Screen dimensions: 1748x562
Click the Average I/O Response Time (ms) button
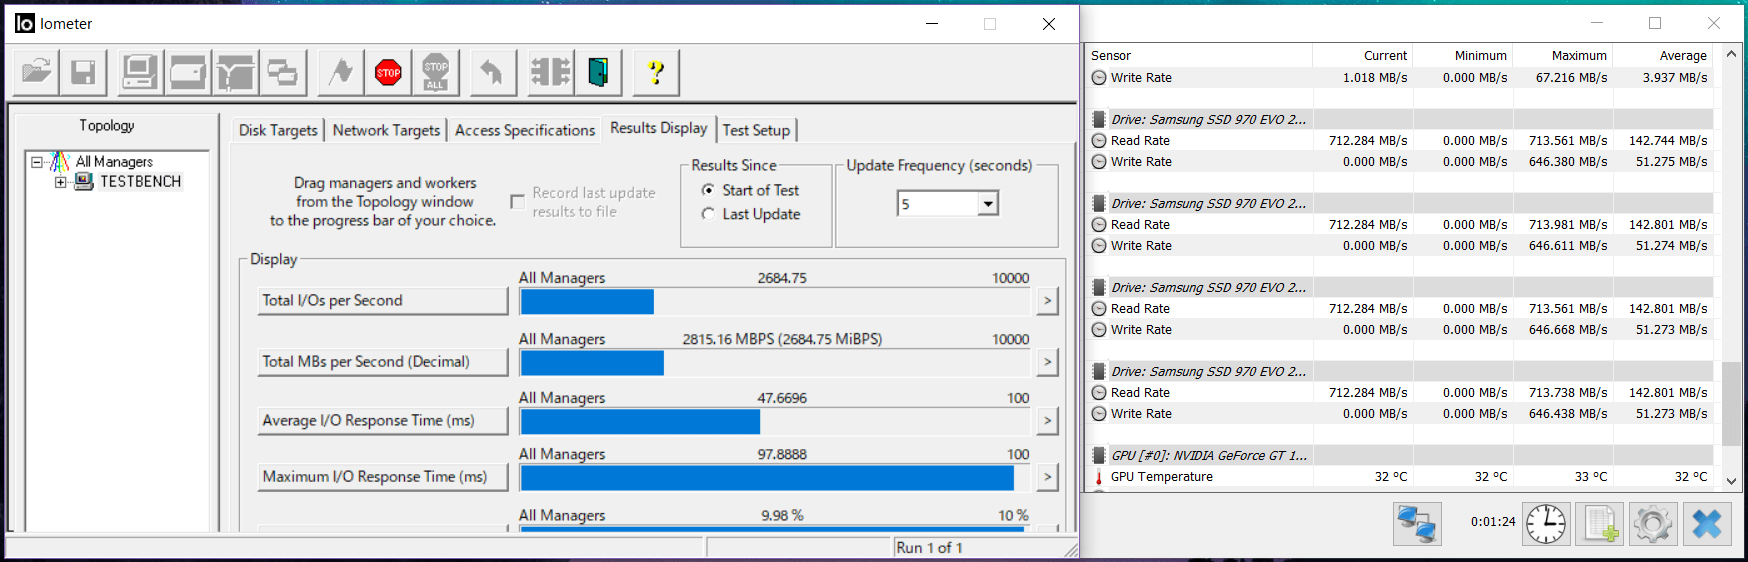point(383,421)
